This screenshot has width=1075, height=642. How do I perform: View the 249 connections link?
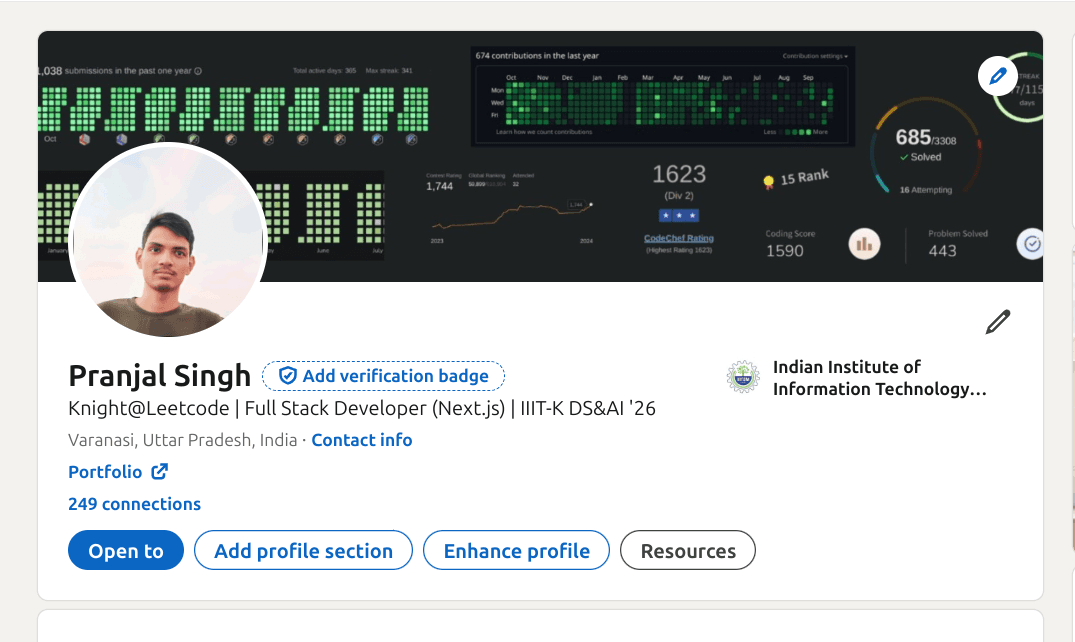click(134, 504)
